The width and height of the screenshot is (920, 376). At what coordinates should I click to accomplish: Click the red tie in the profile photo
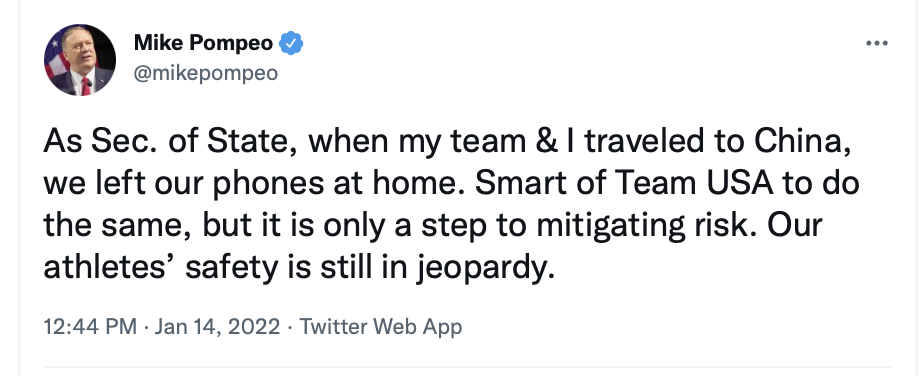[85, 87]
